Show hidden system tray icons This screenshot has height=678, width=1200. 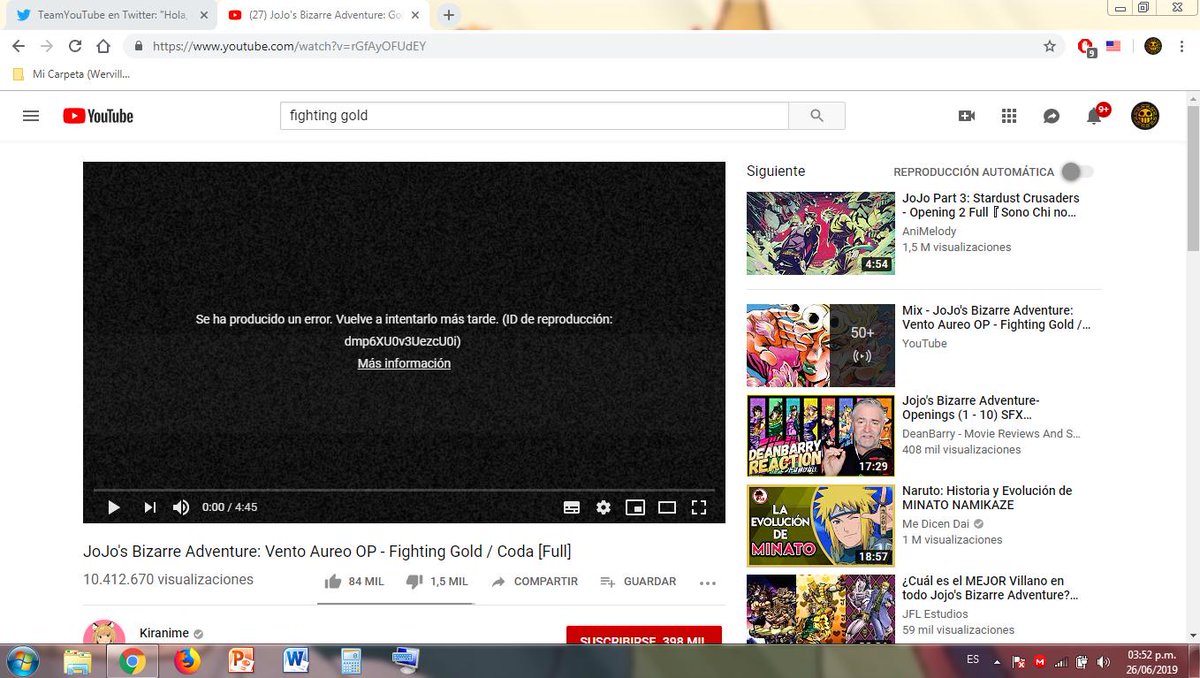point(996,661)
